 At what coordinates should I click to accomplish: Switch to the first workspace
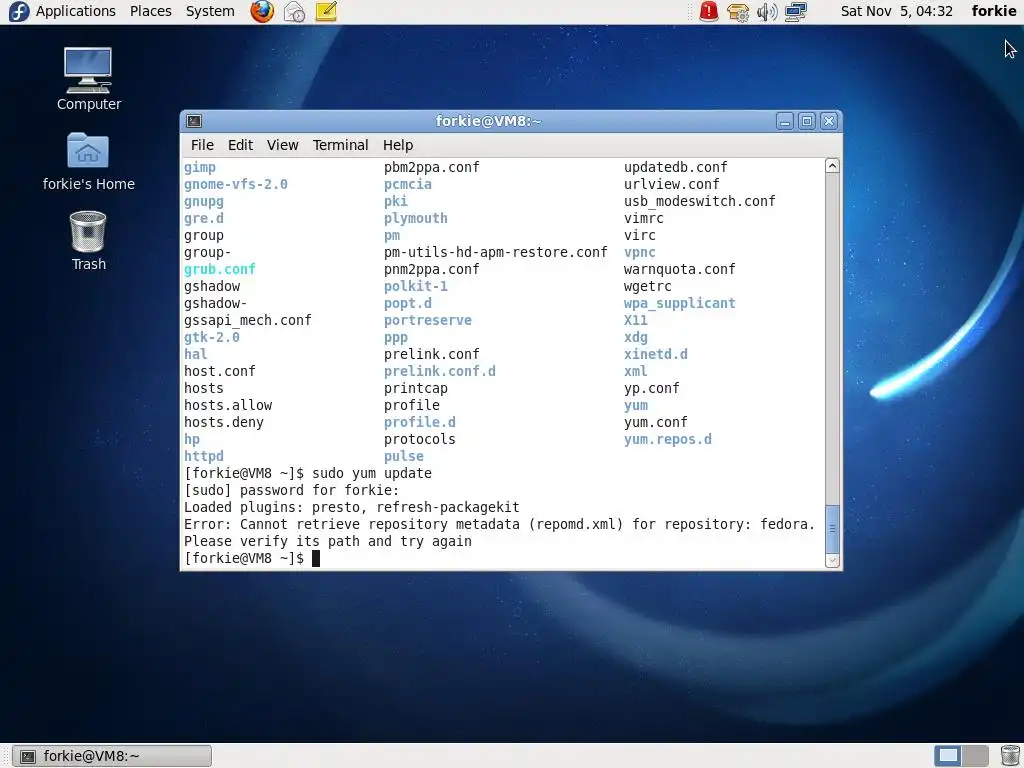coord(948,756)
